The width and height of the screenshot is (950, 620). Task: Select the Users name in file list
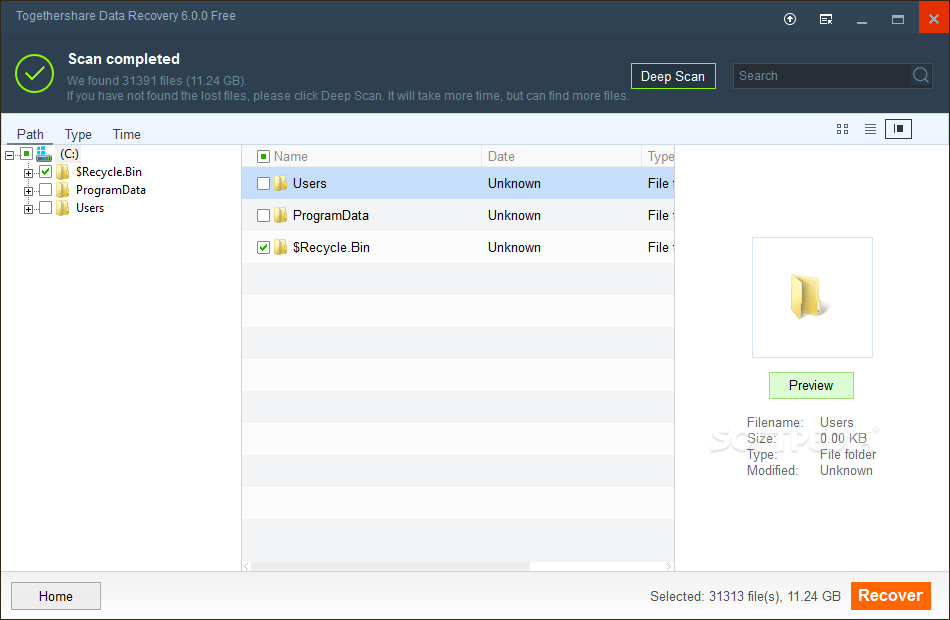(x=310, y=183)
